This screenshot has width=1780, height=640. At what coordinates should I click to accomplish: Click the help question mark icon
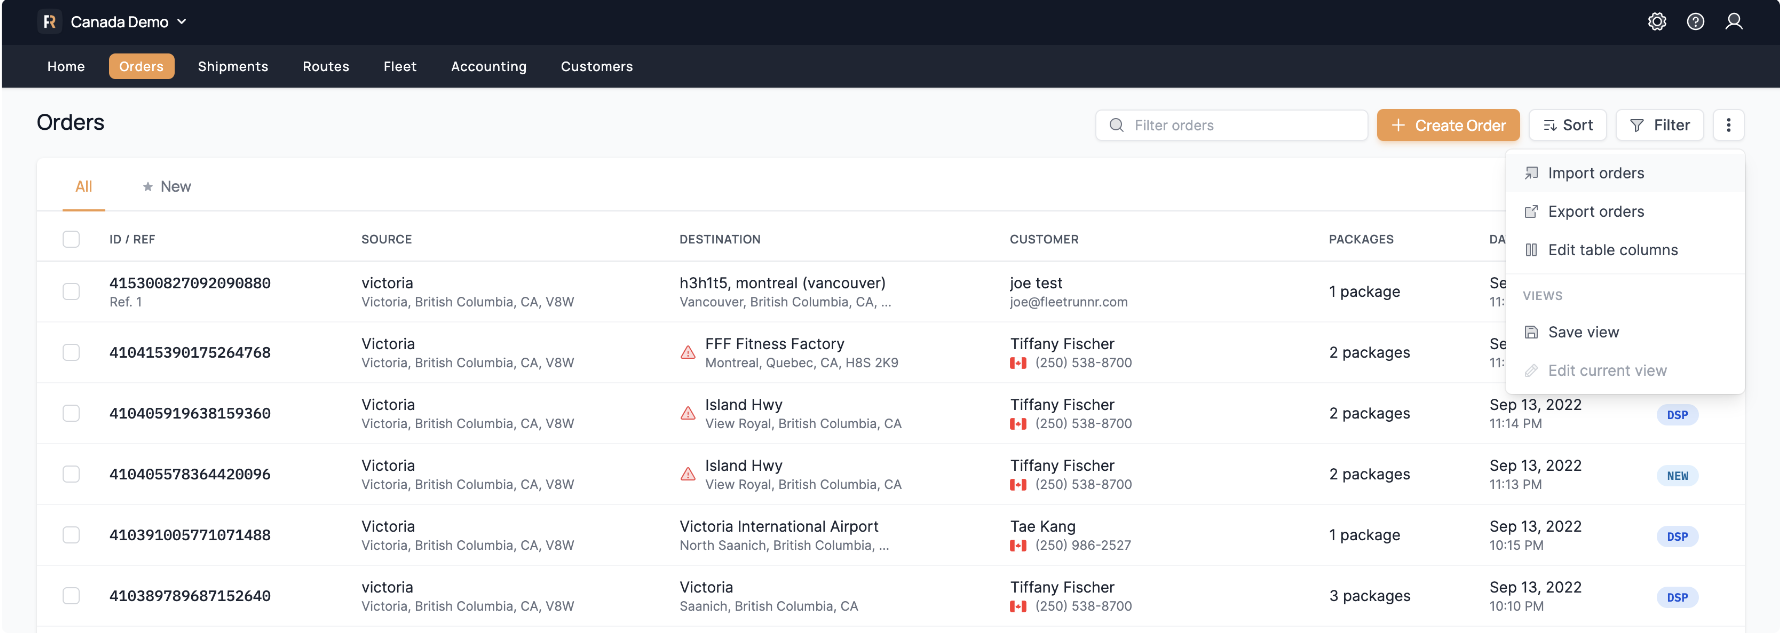point(1695,22)
